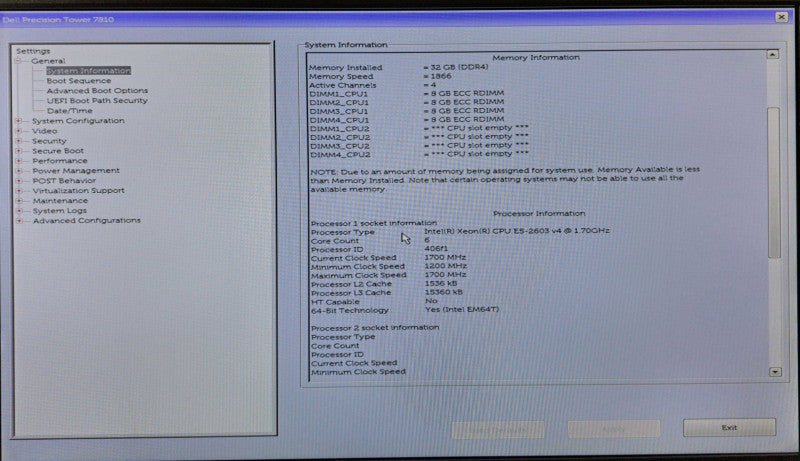Open Boot Sequence settings
Screen dimensions: 800x461
79,81
